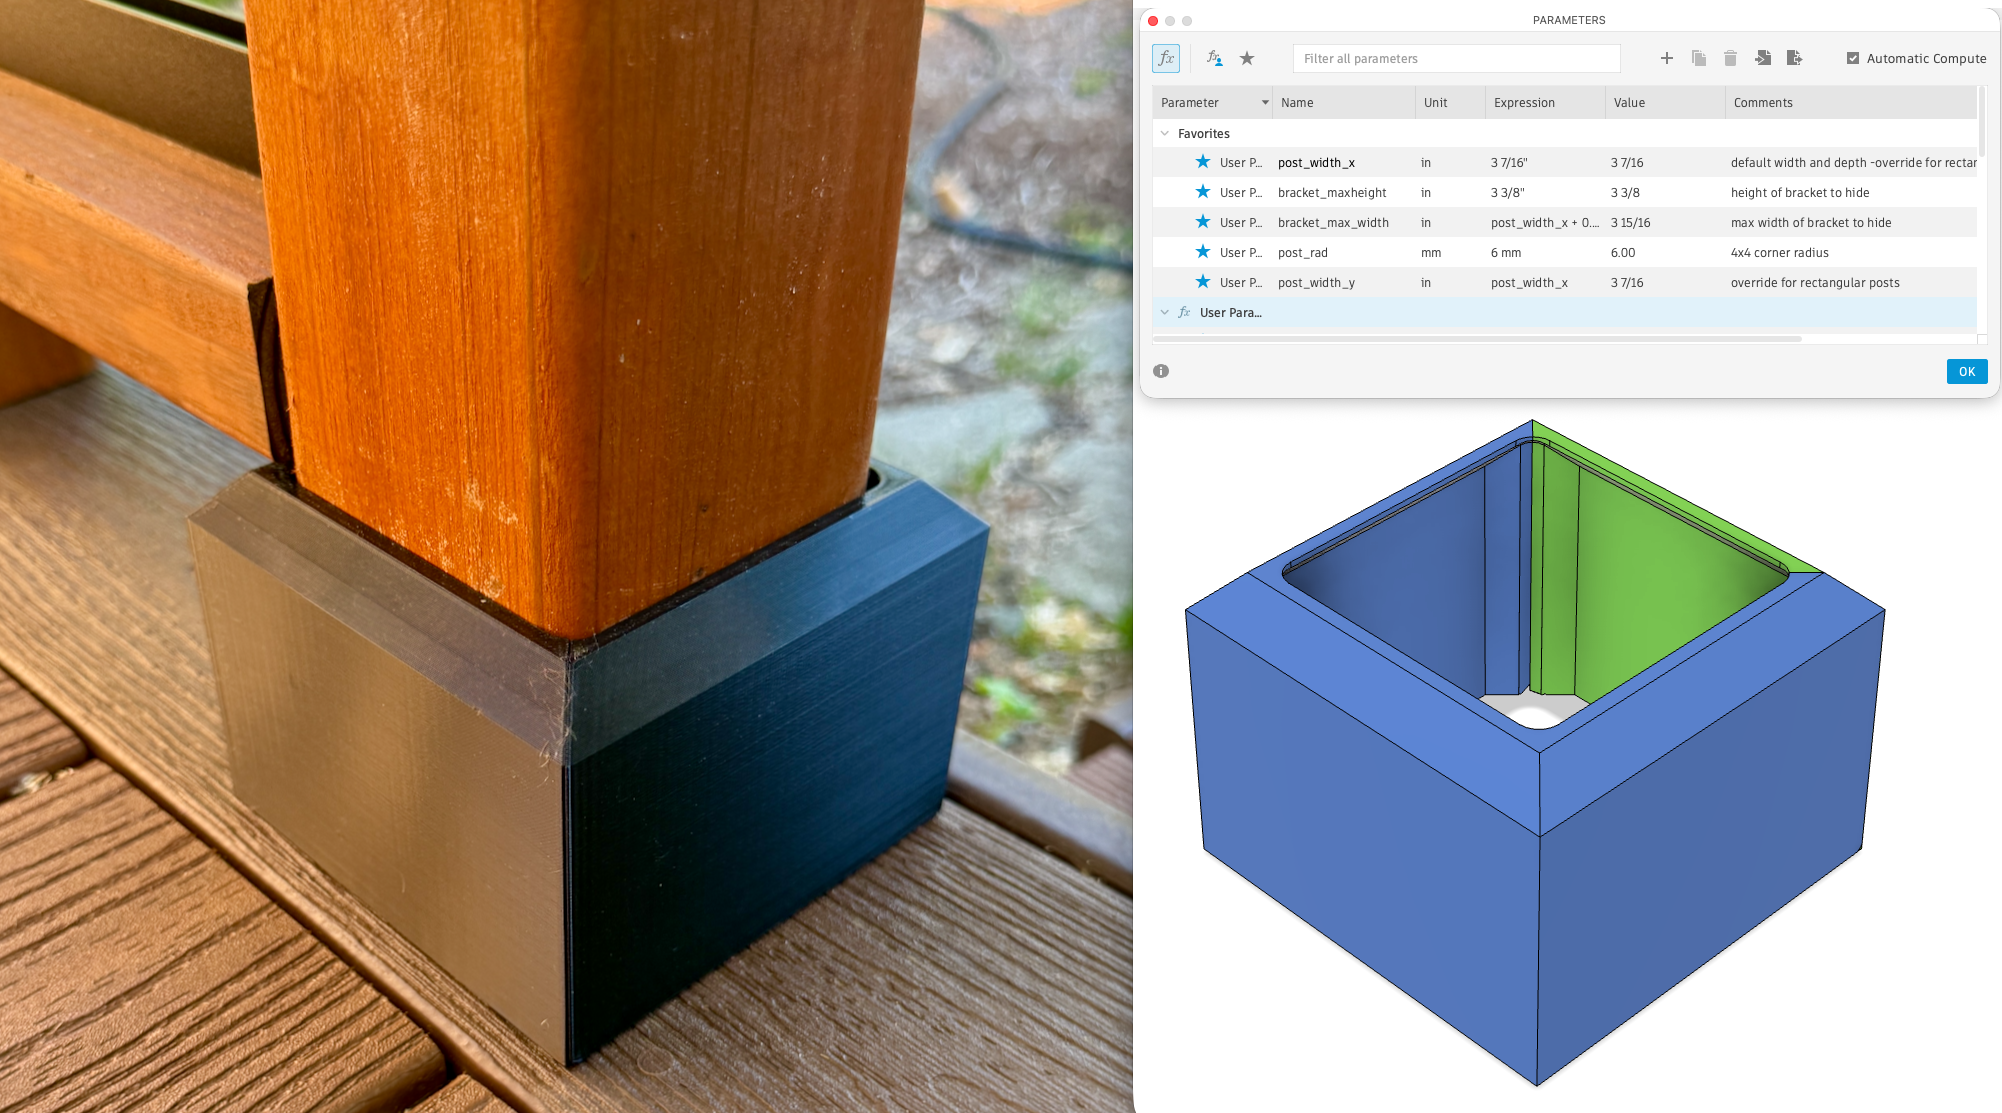2002x1113 pixels.
Task: Collapse the Favorites group
Action: coord(1165,133)
